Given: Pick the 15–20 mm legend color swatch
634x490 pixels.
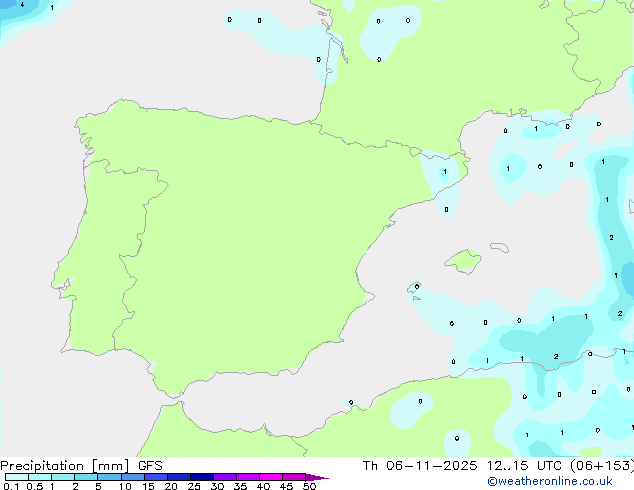Looking at the screenshot, I should click(156, 477).
